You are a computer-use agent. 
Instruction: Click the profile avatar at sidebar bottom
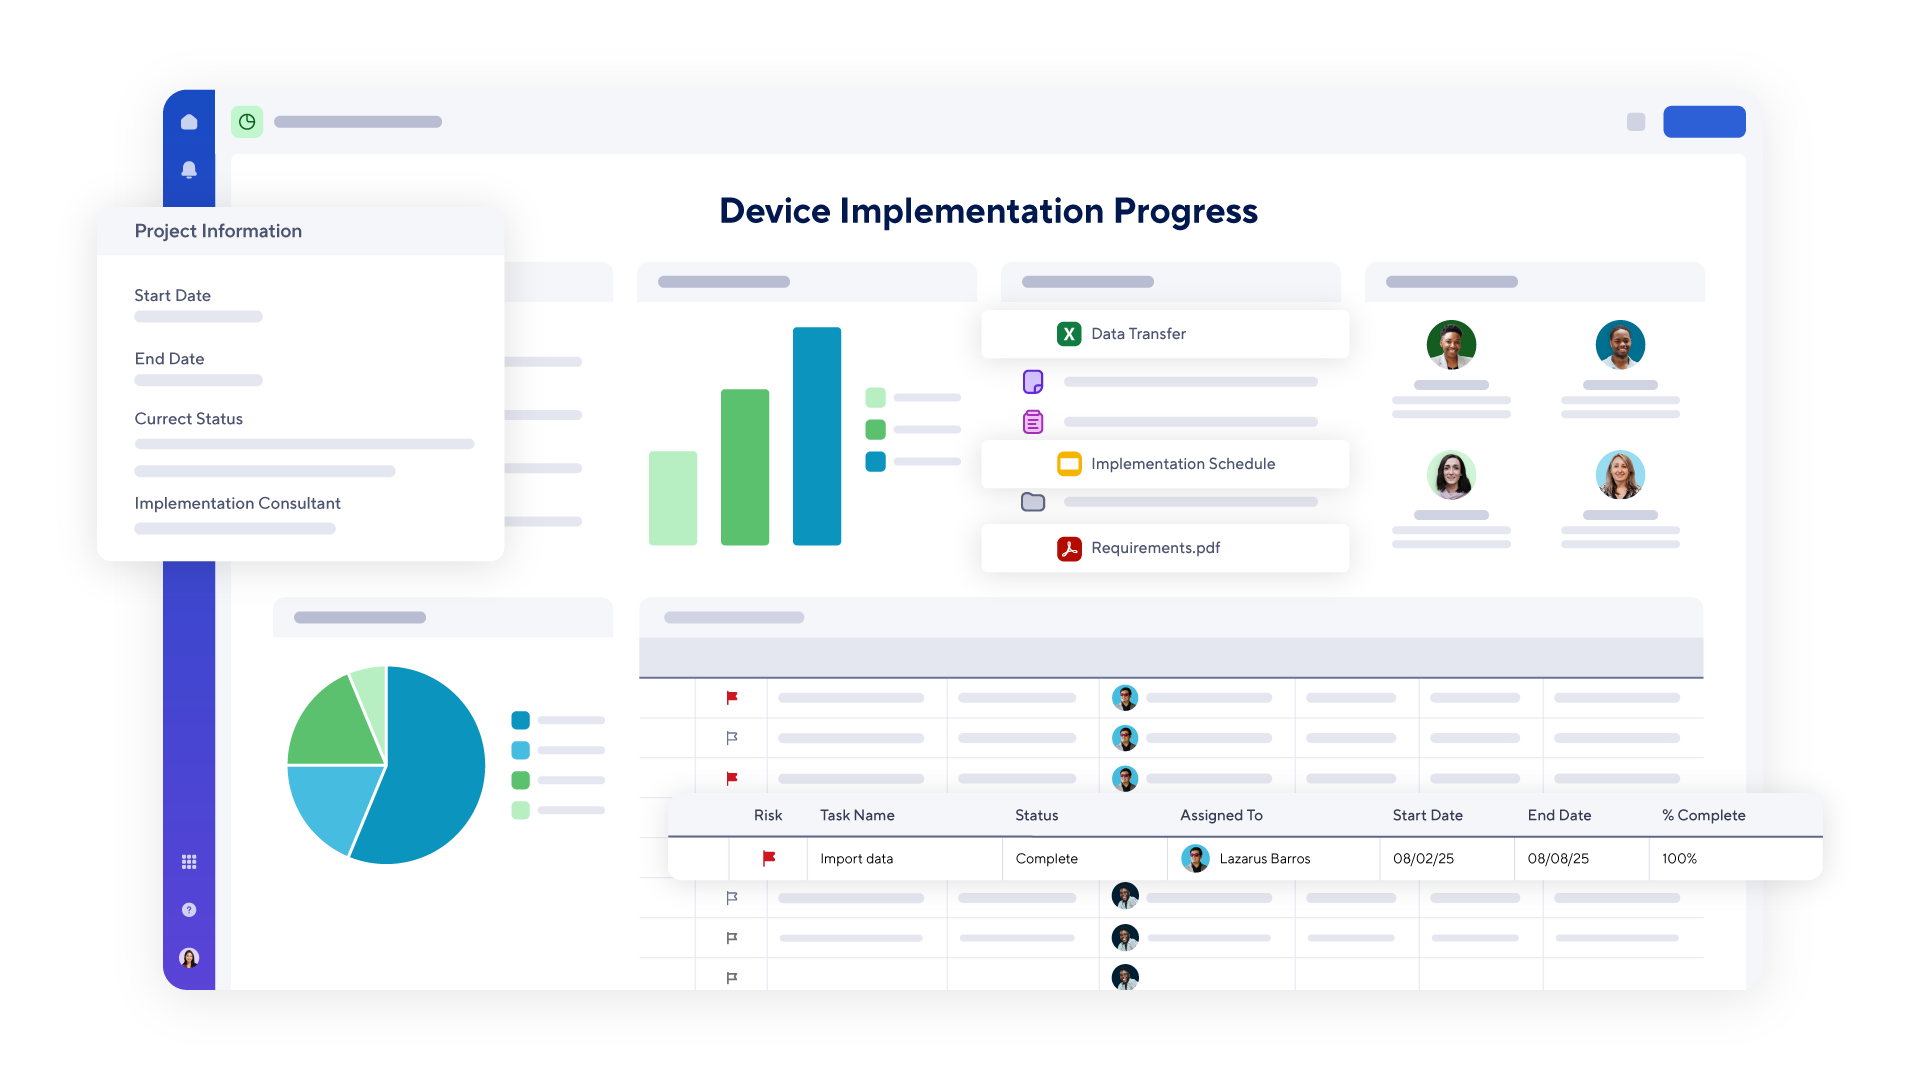189,957
